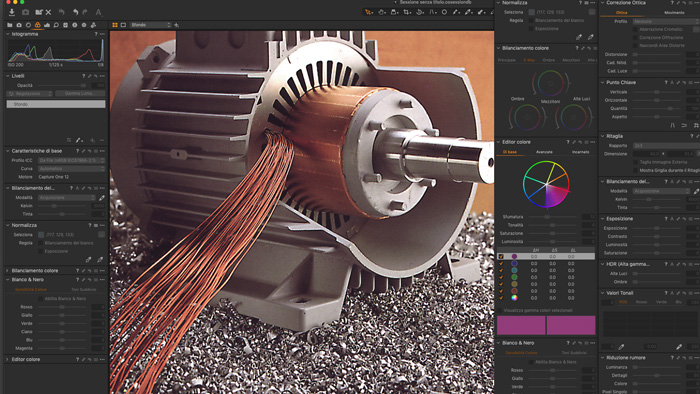Enable Bilanciamento del bianco checkbox in left Normalizza
Viewport: 700px width, 394px height.
41,243
